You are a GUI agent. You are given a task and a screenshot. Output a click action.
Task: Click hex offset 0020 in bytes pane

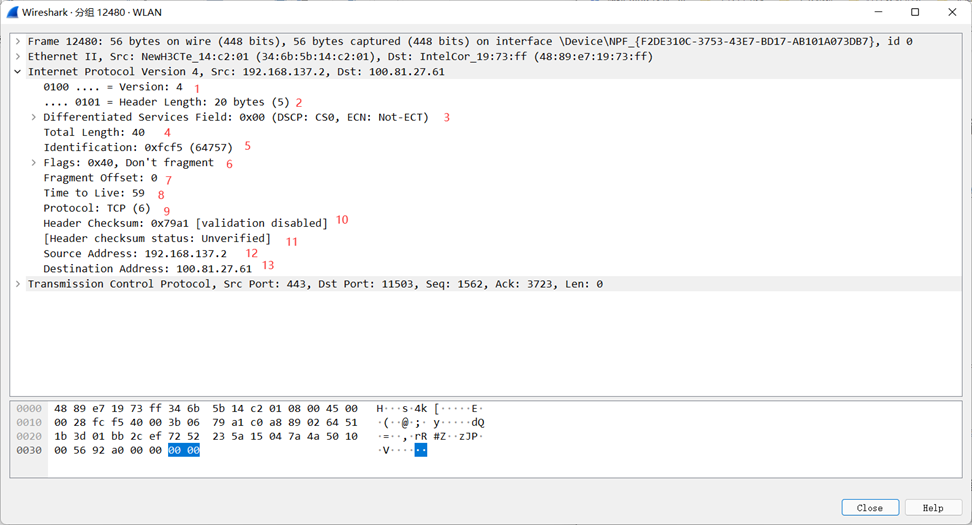pyautogui.click(x=29, y=436)
